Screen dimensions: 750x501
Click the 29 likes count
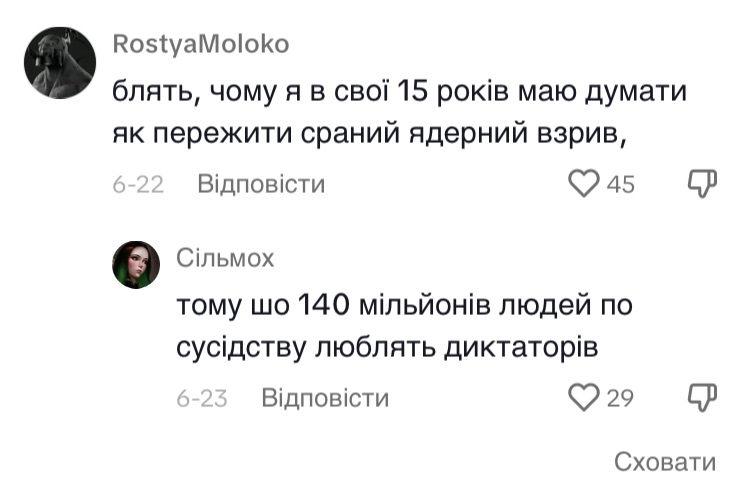point(620,397)
